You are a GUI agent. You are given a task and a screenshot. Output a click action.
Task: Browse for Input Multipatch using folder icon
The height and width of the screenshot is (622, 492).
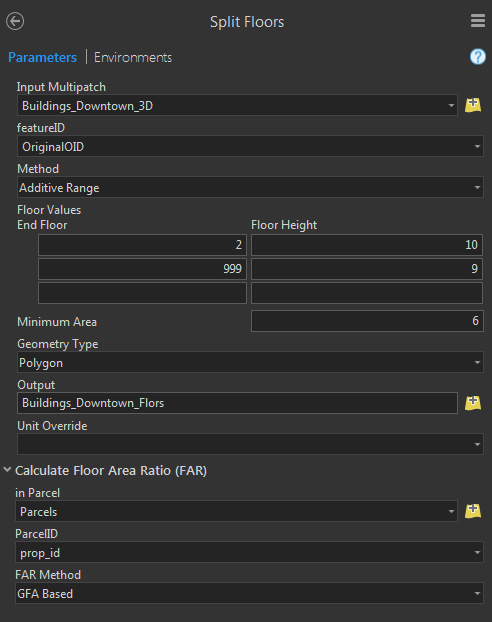473,105
